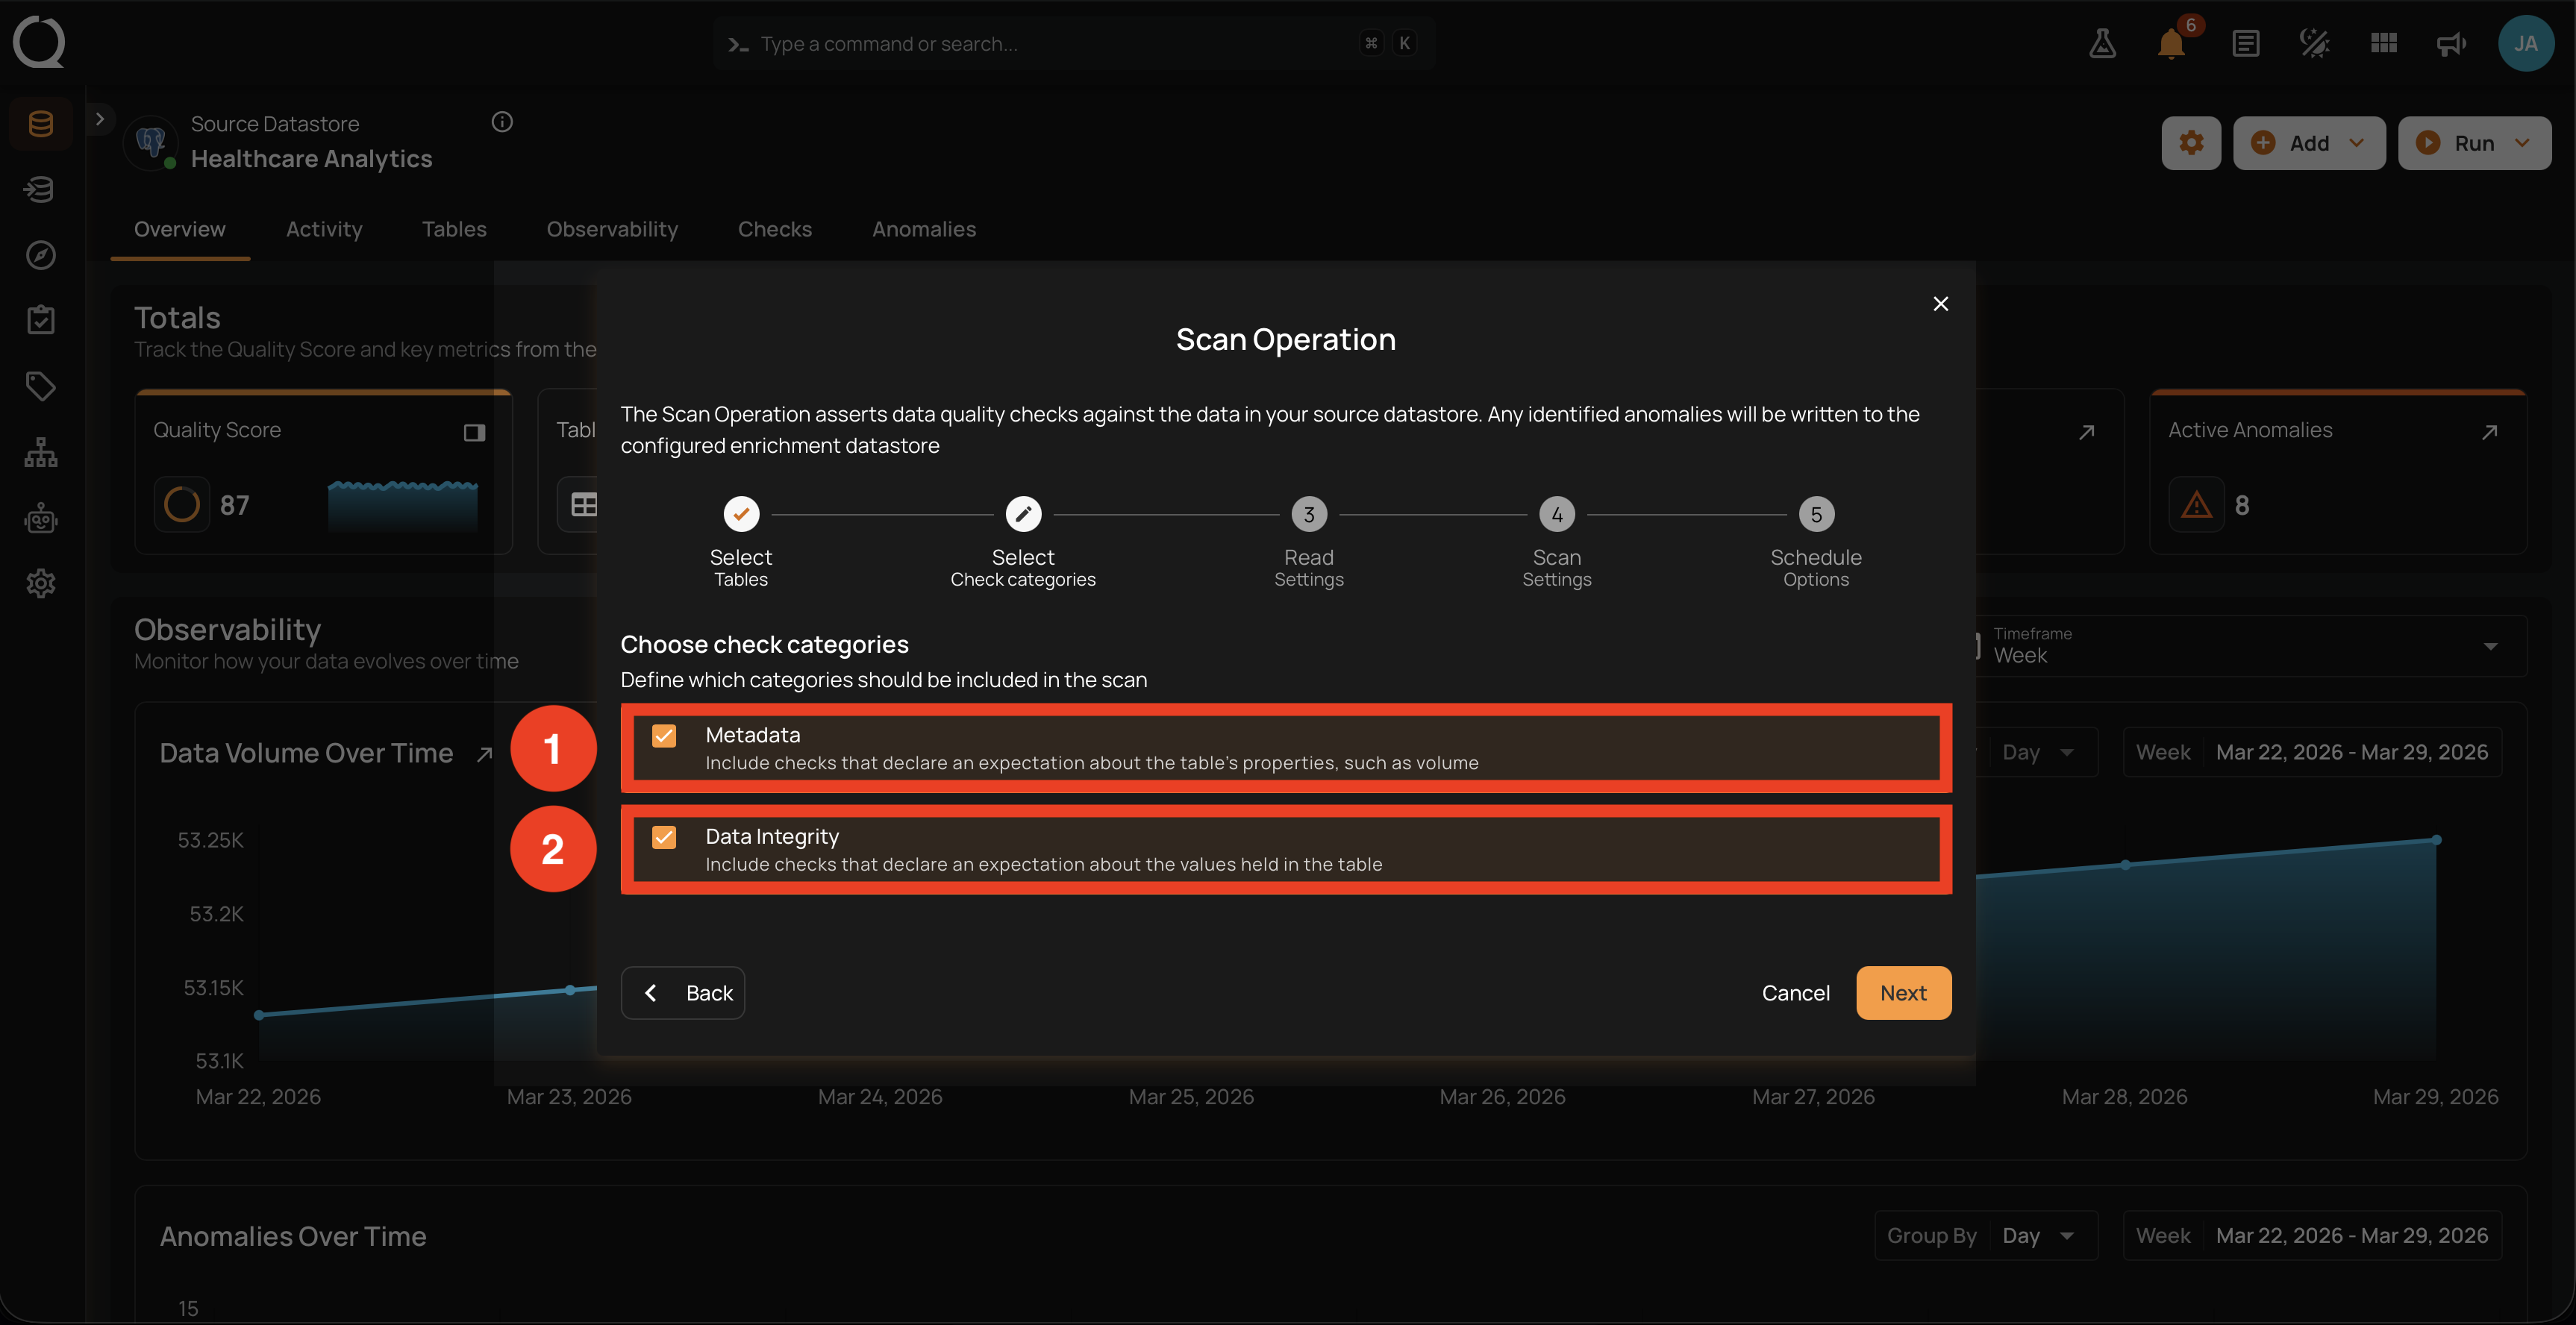Screen dimensions: 2576x1325
Task: Close the Scan Operation dialog
Action: [1940, 304]
